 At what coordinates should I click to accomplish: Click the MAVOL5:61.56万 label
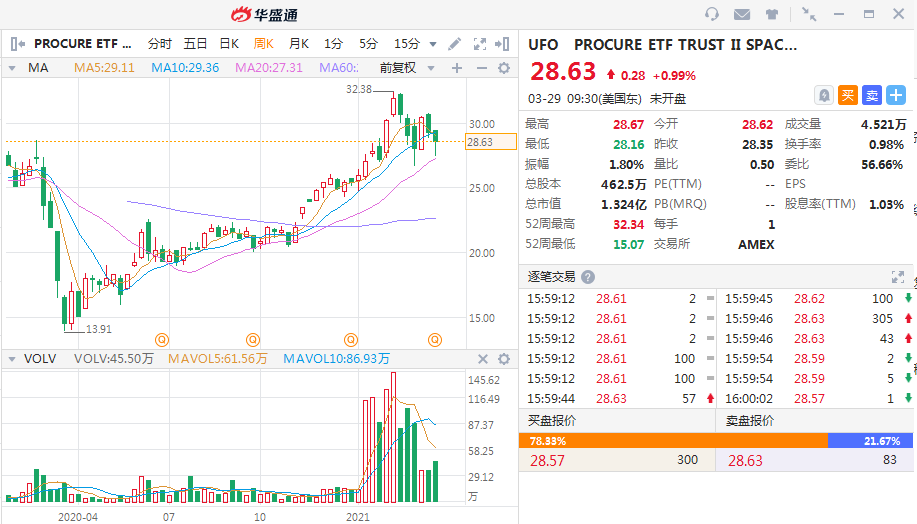(x=218, y=358)
